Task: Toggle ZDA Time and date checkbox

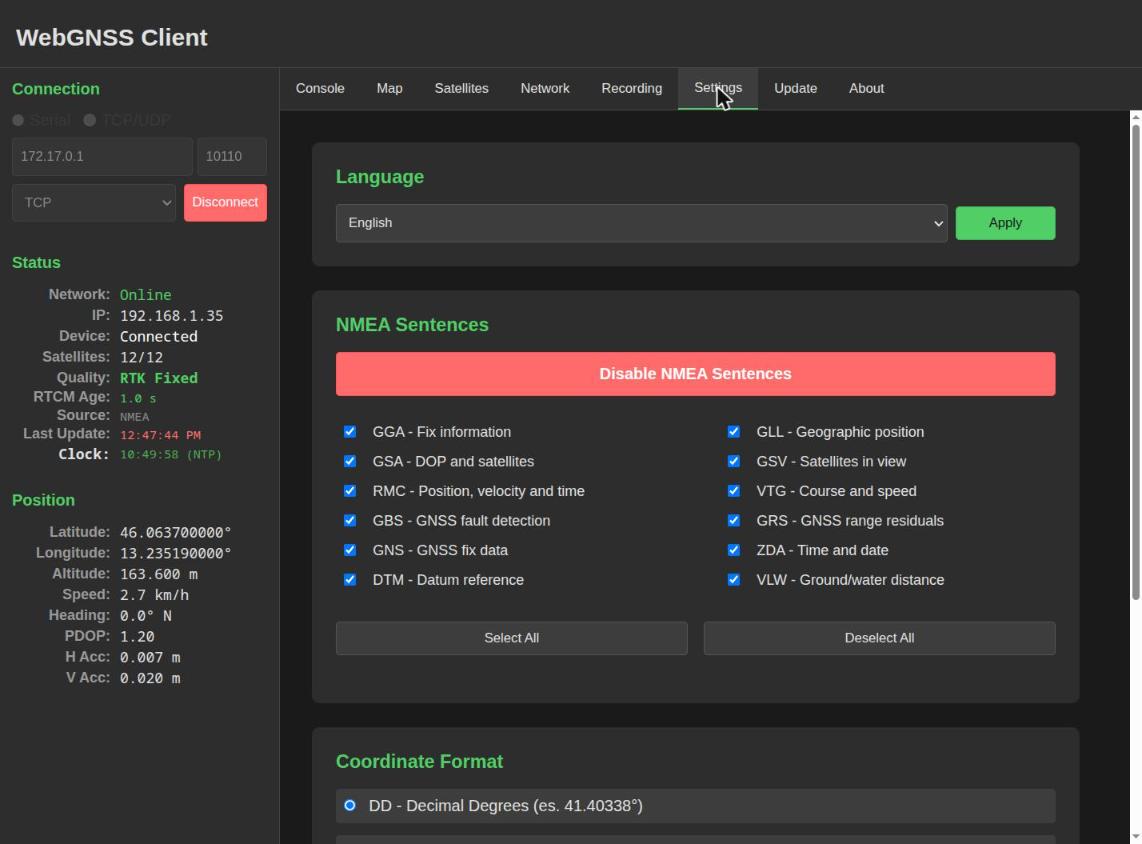Action: coord(734,551)
